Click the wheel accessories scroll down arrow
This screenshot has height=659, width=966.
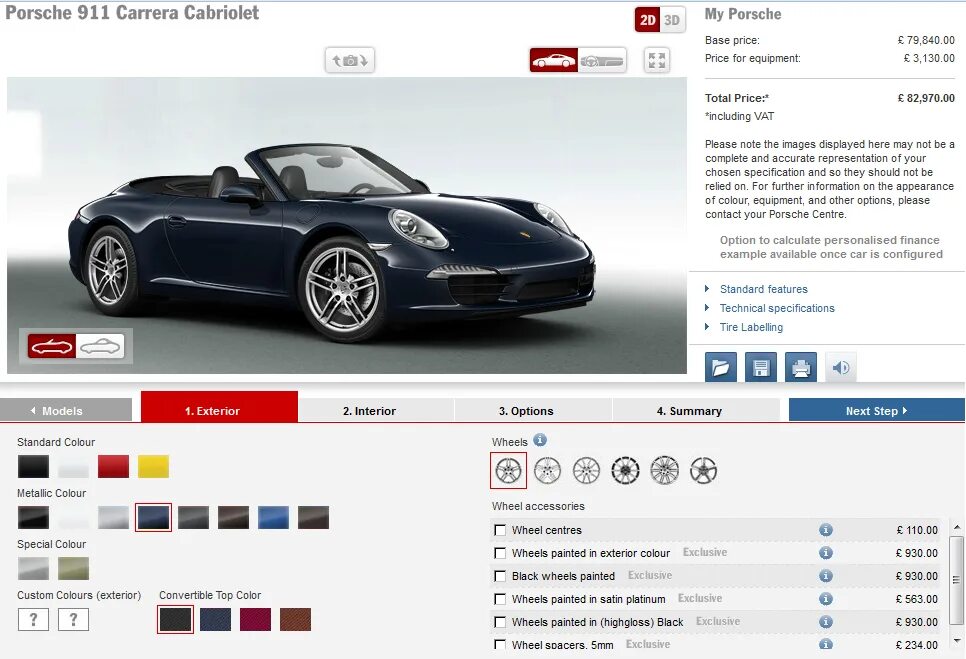[x=956, y=641]
